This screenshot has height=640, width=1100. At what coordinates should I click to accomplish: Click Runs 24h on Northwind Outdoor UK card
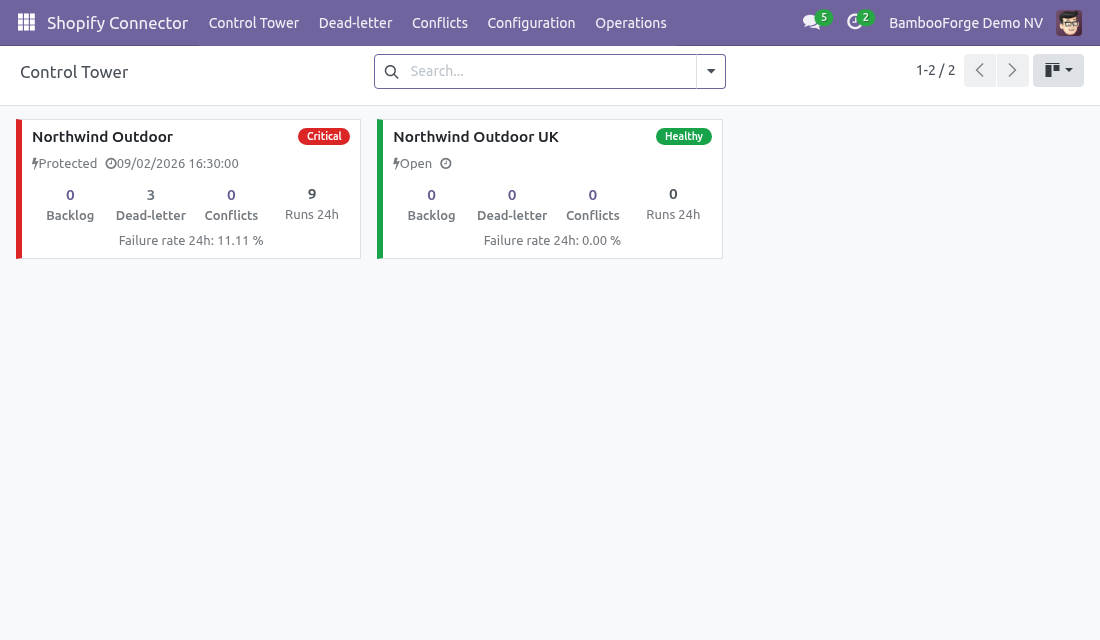point(673,204)
